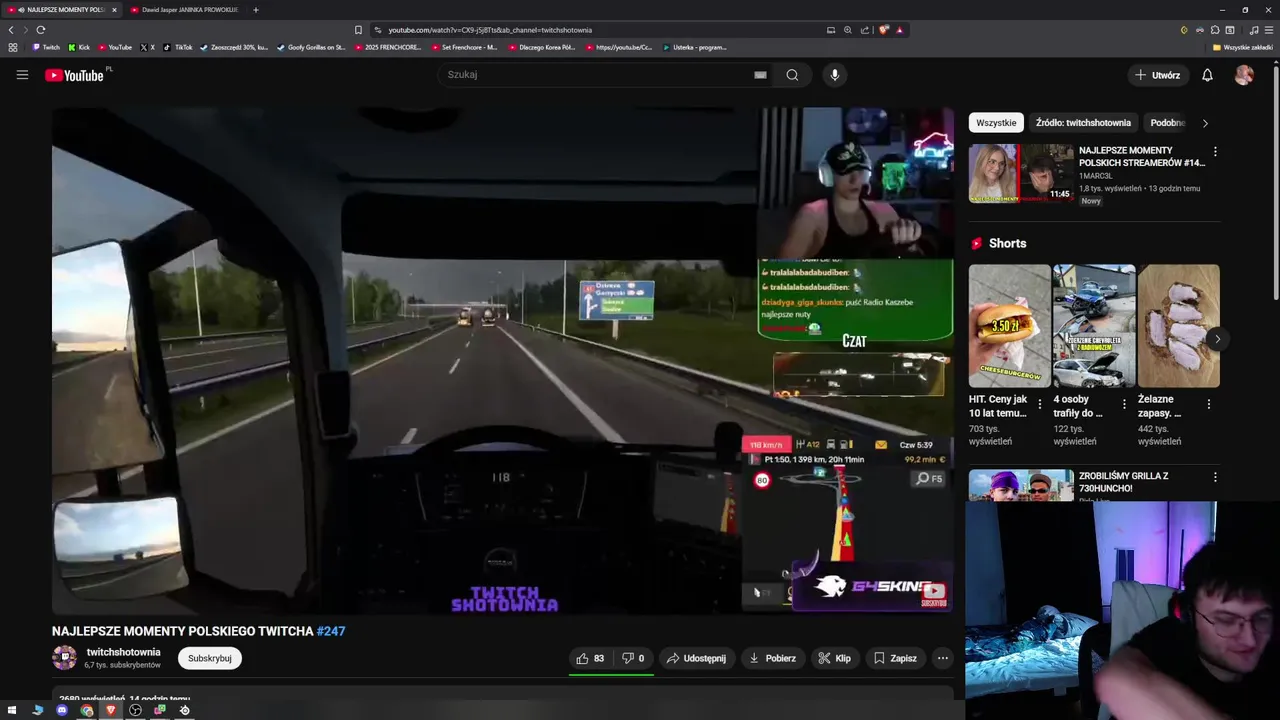Open Chrome from the taskbar

point(87,710)
